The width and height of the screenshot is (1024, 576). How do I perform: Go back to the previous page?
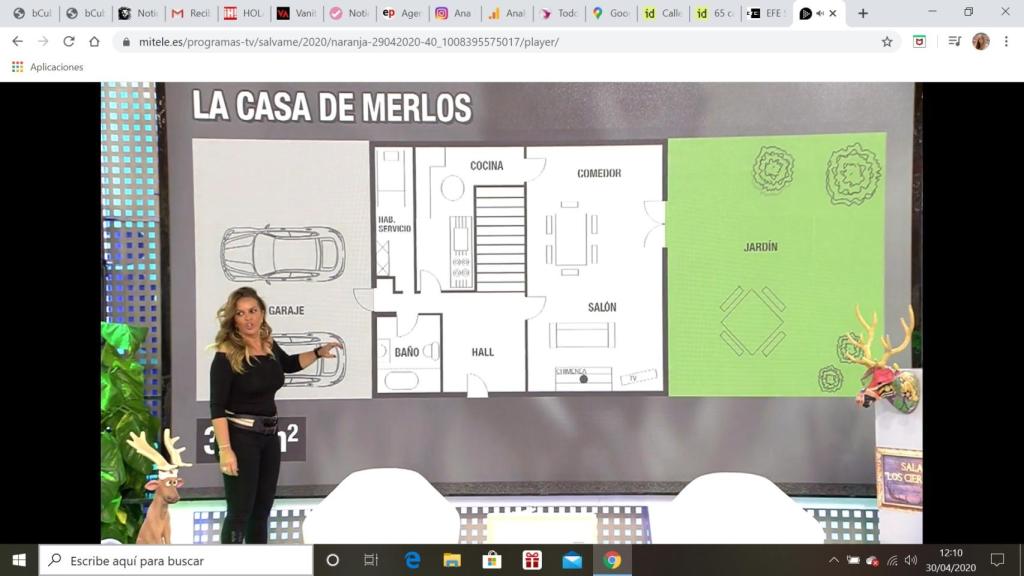[x=18, y=41]
